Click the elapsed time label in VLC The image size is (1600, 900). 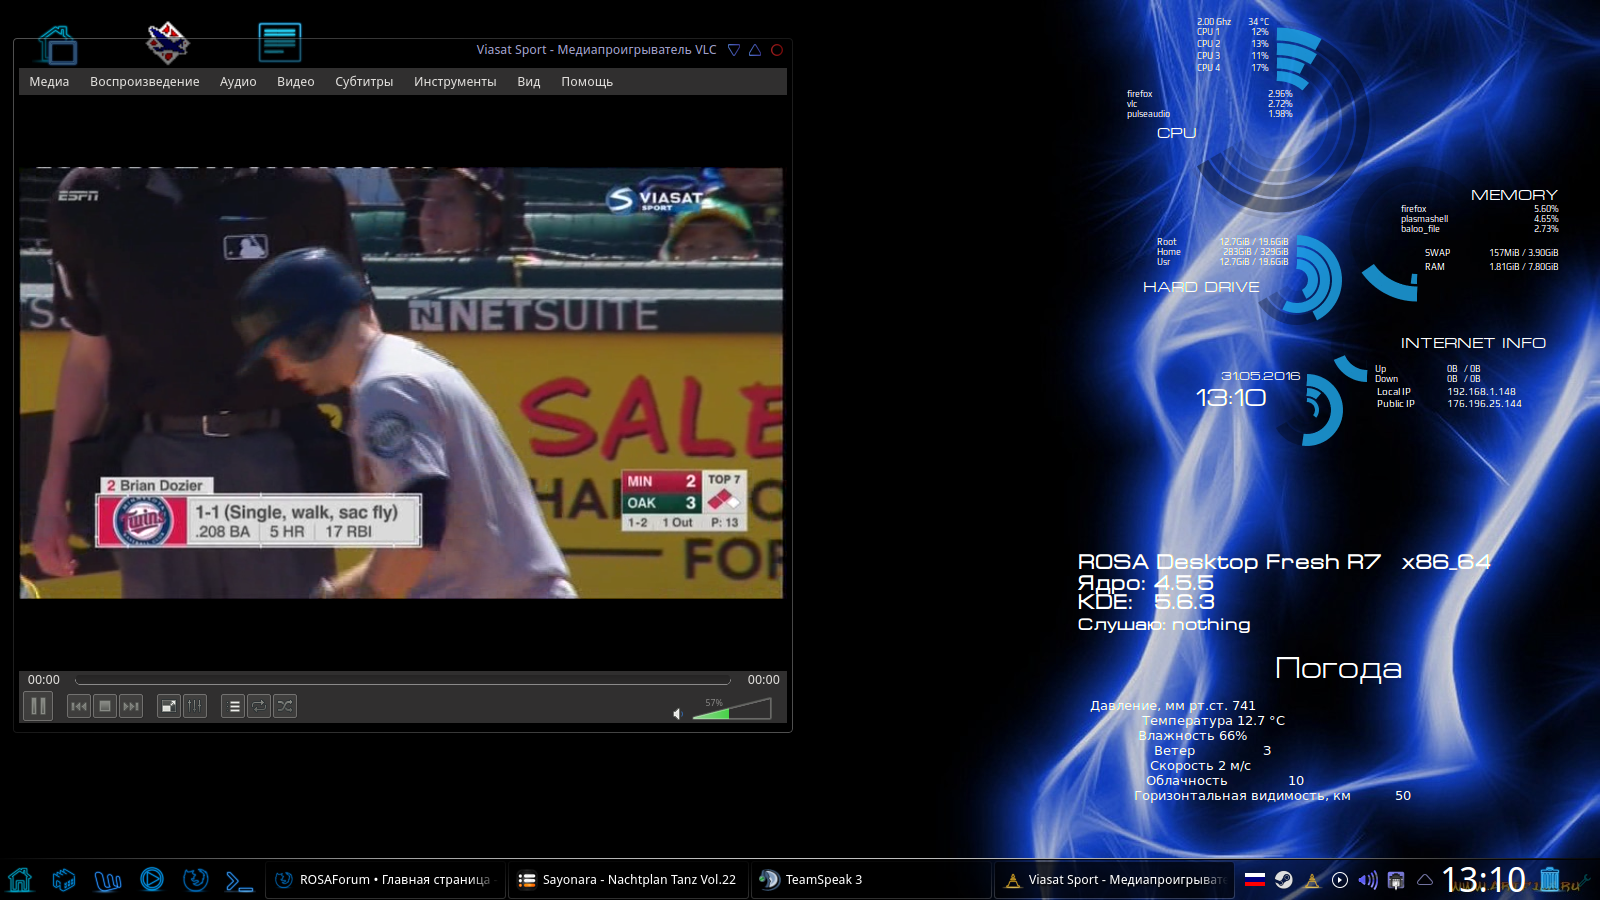[x=44, y=680]
